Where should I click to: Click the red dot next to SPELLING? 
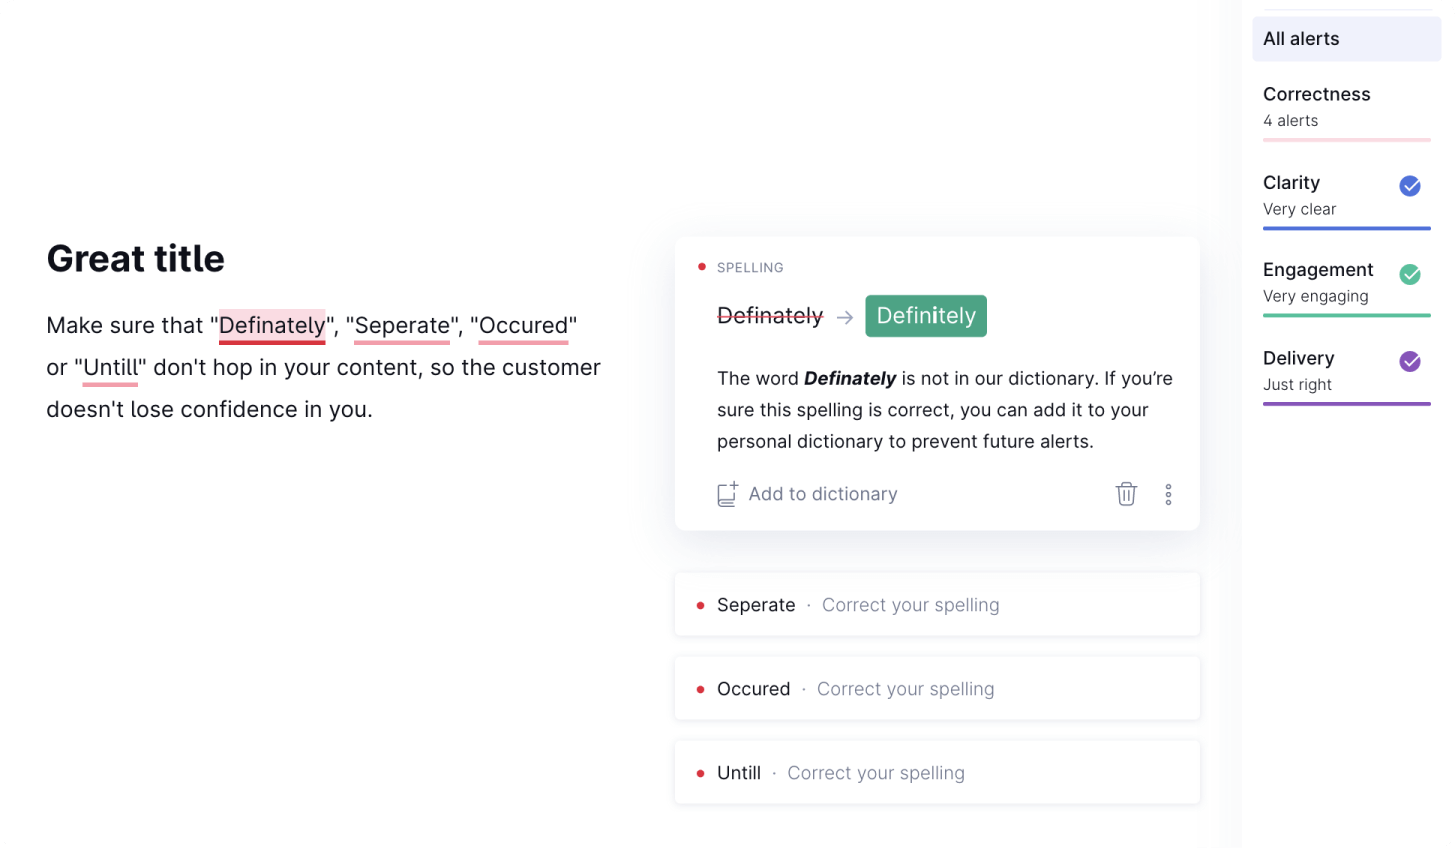coord(701,266)
